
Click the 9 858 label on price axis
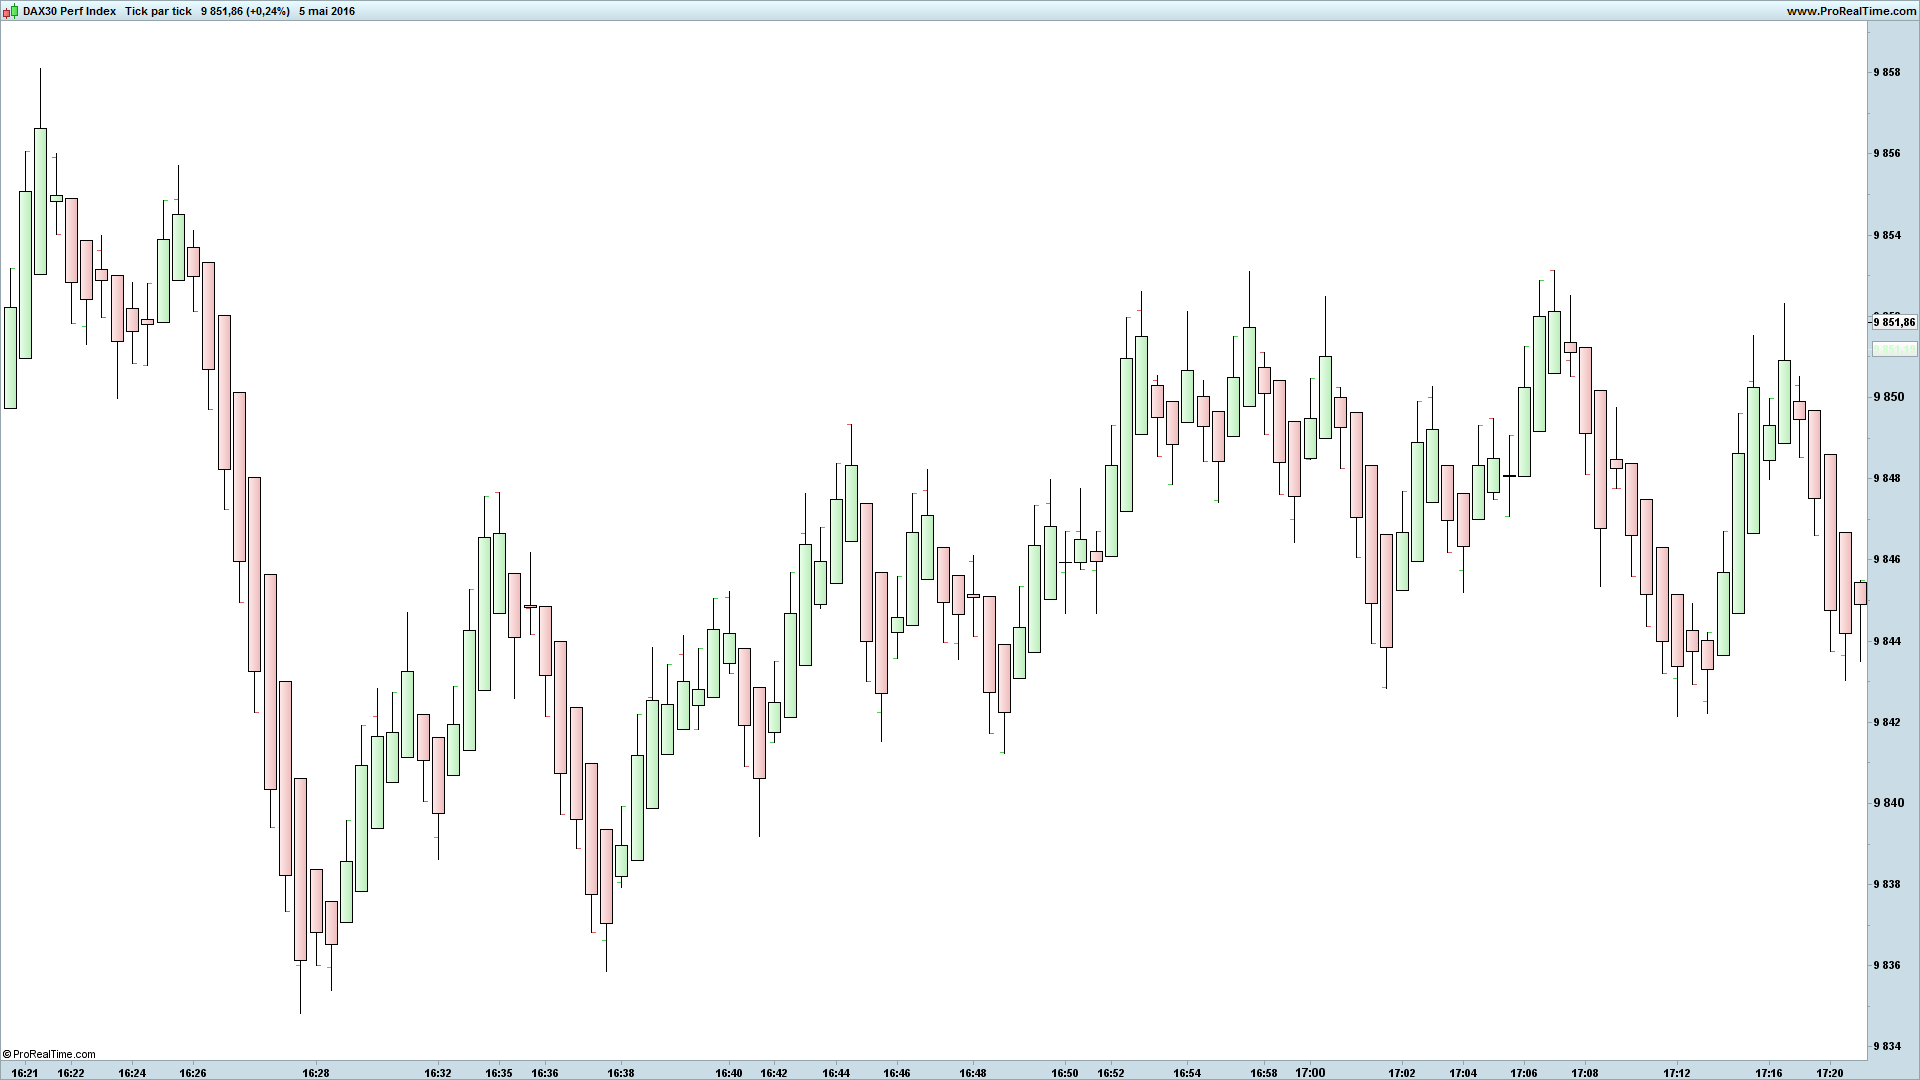(1887, 72)
